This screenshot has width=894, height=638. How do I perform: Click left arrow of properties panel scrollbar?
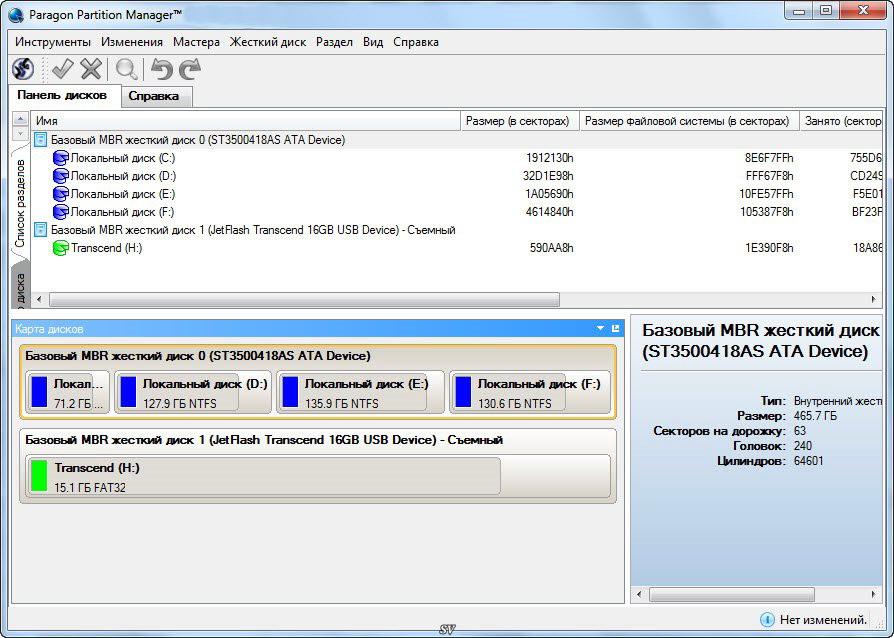pyautogui.click(x=639, y=595)
